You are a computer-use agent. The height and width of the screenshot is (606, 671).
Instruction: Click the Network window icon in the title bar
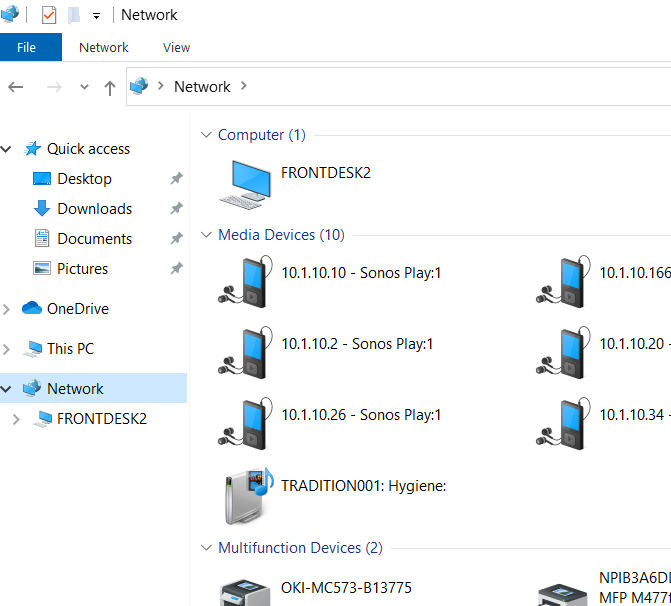[x=9, y=14]
